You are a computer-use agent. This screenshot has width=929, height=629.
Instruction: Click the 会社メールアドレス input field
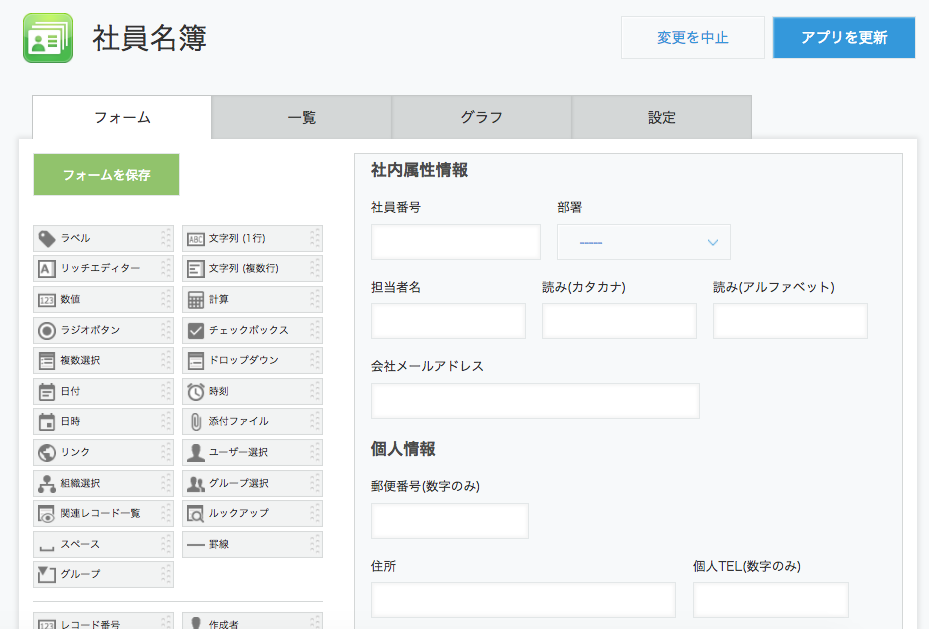point(535,401)
